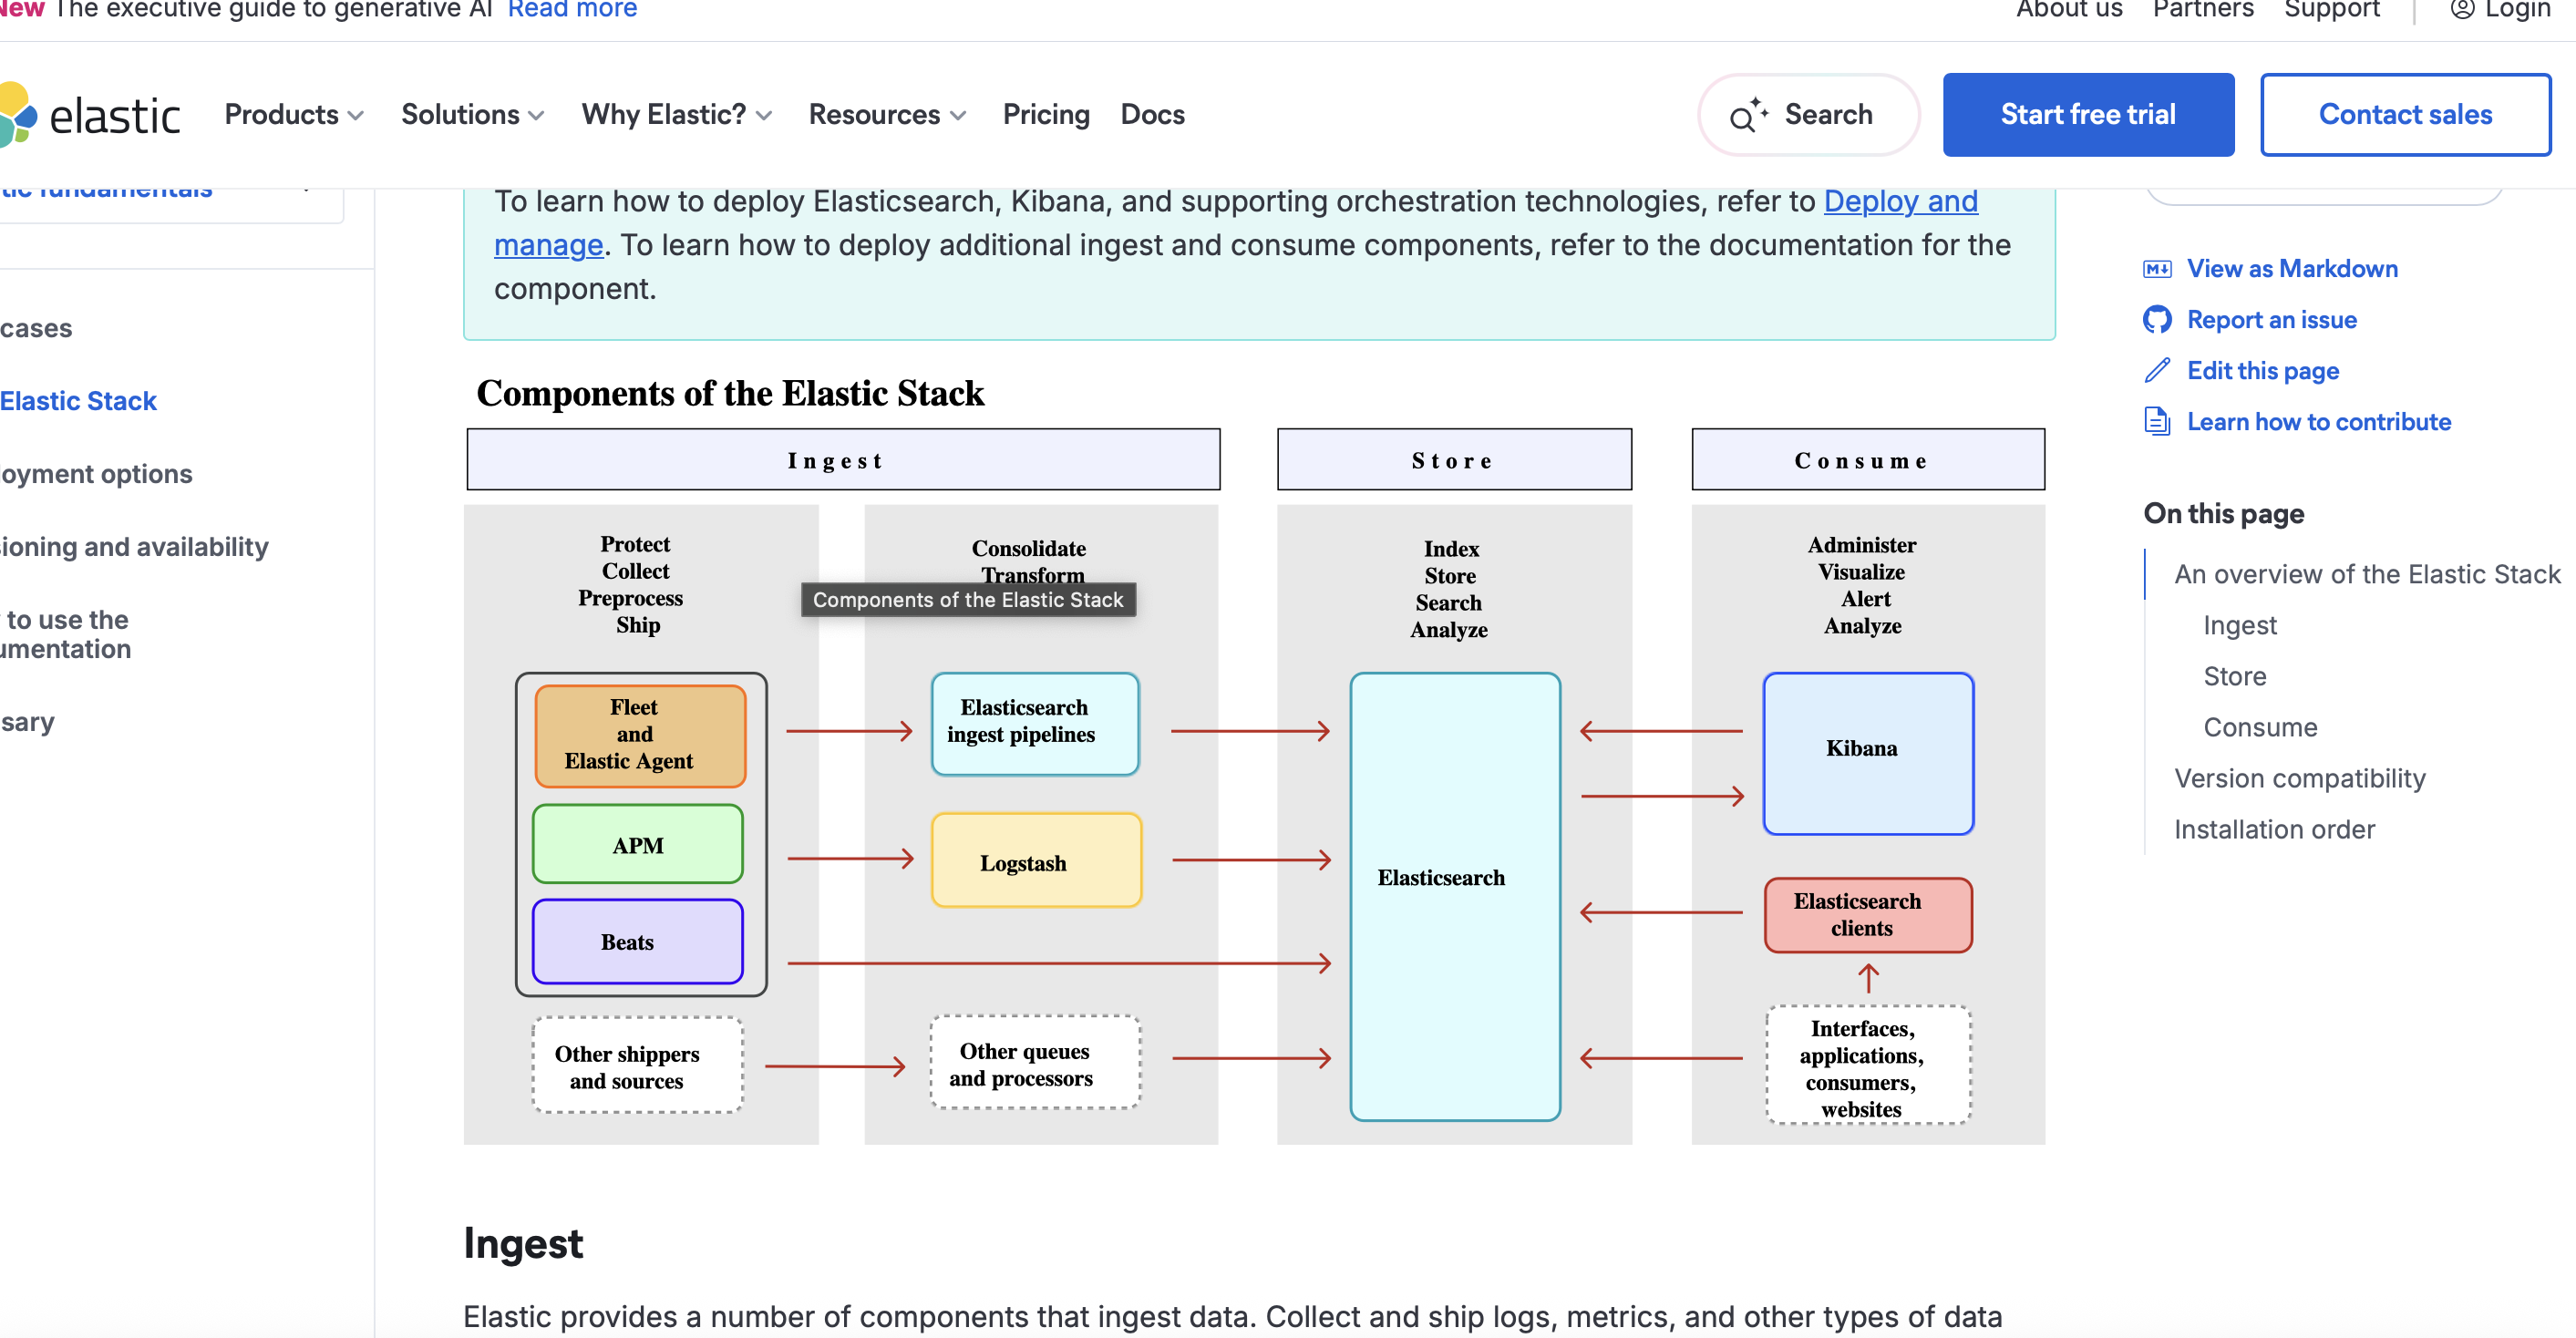Image resolution: width=2576 pixels, height=1338 pixels.
Task: Click the document icon beside Learn how to contribute
Action: pyautogui.click(x=2157, y=422)
